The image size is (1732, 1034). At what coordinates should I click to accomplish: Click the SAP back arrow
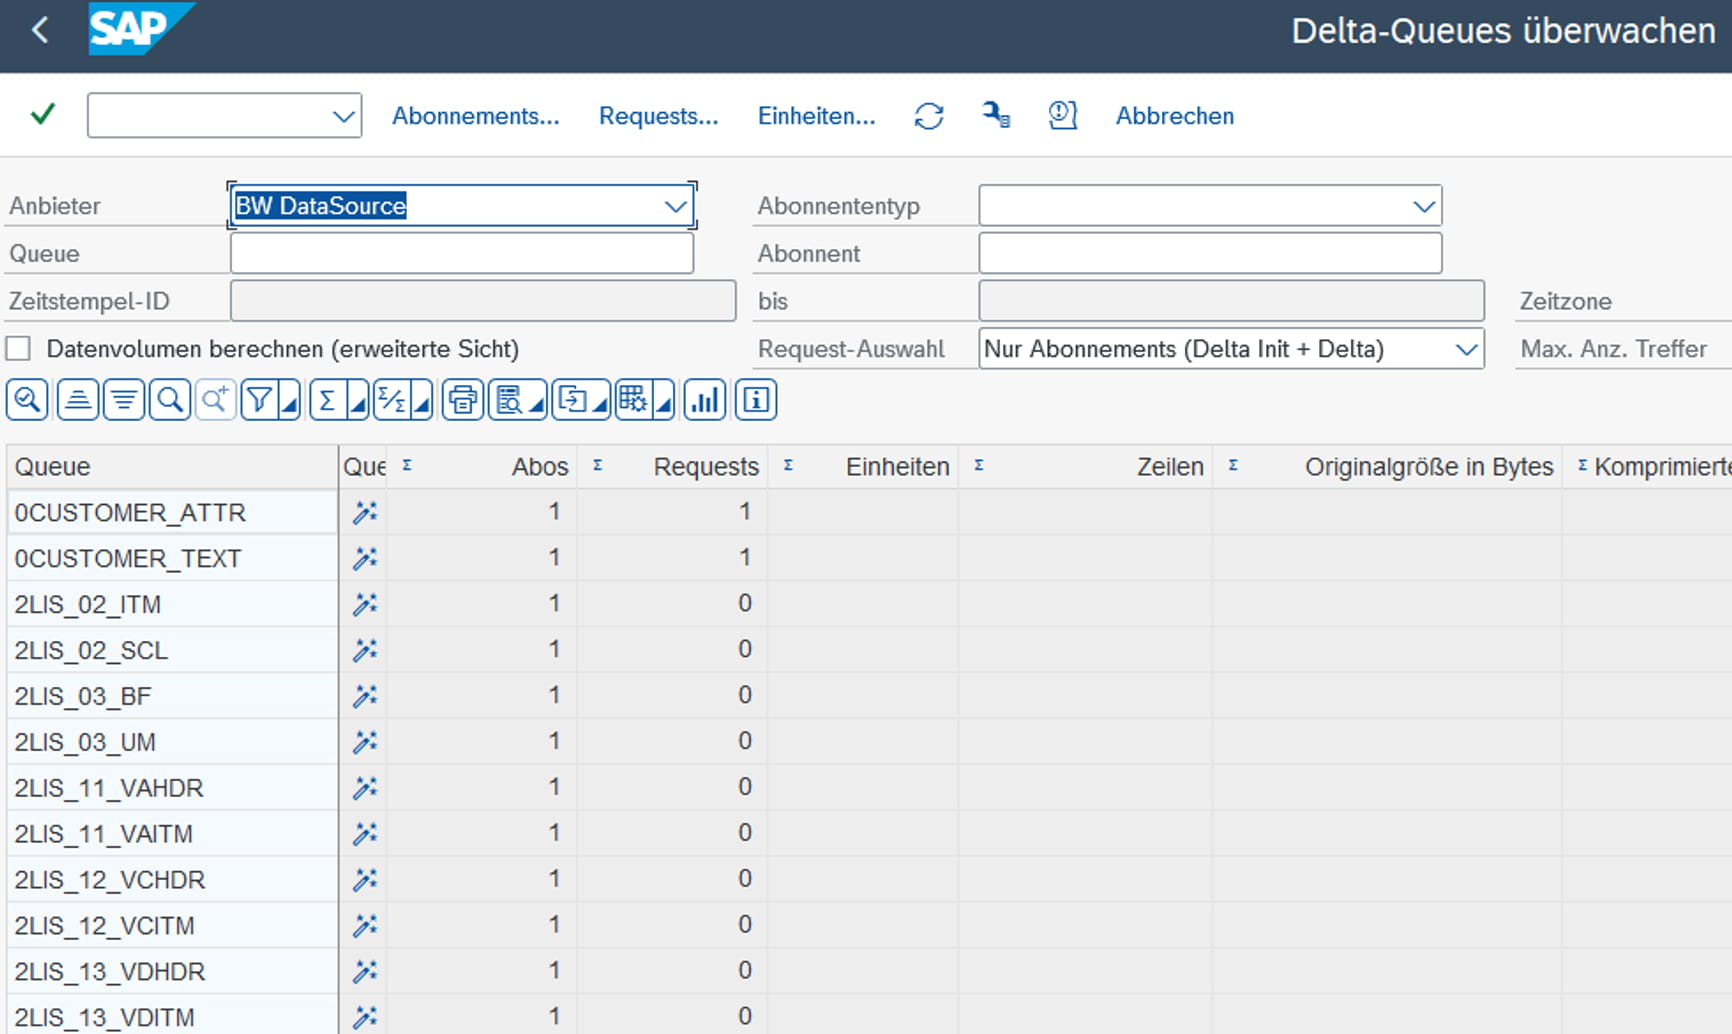tap(40, 30)
